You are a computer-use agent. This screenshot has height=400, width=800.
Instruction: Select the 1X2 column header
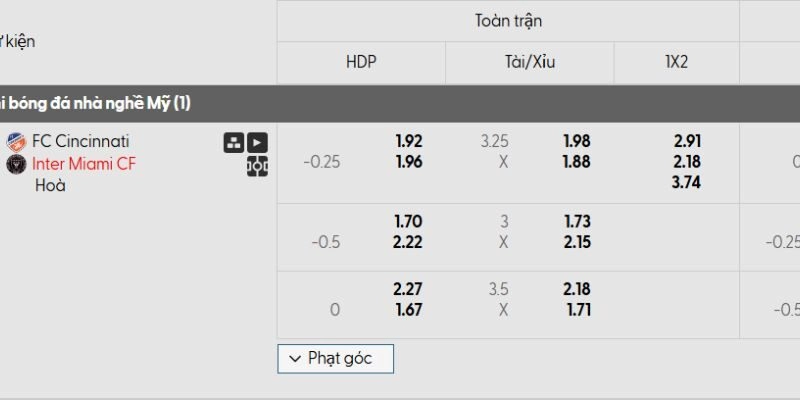pyautogui.click(x=677, y=62)
